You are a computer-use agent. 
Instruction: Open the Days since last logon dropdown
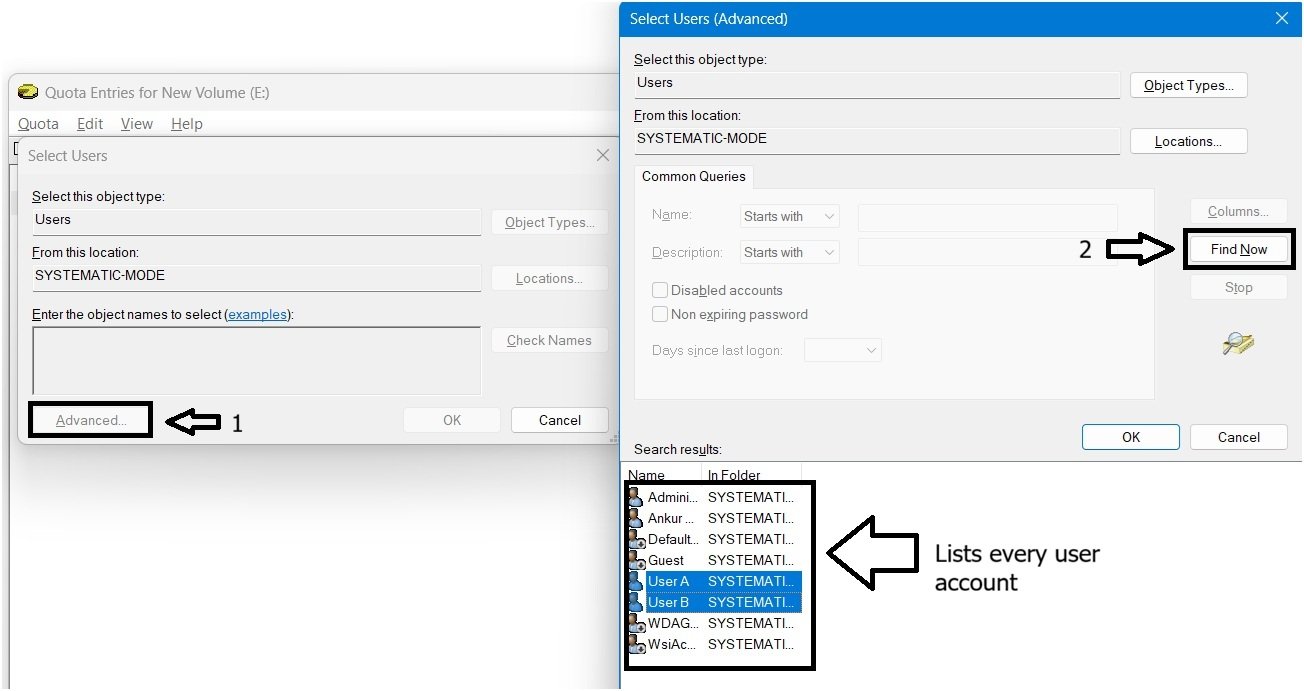[x=843, y=350]
